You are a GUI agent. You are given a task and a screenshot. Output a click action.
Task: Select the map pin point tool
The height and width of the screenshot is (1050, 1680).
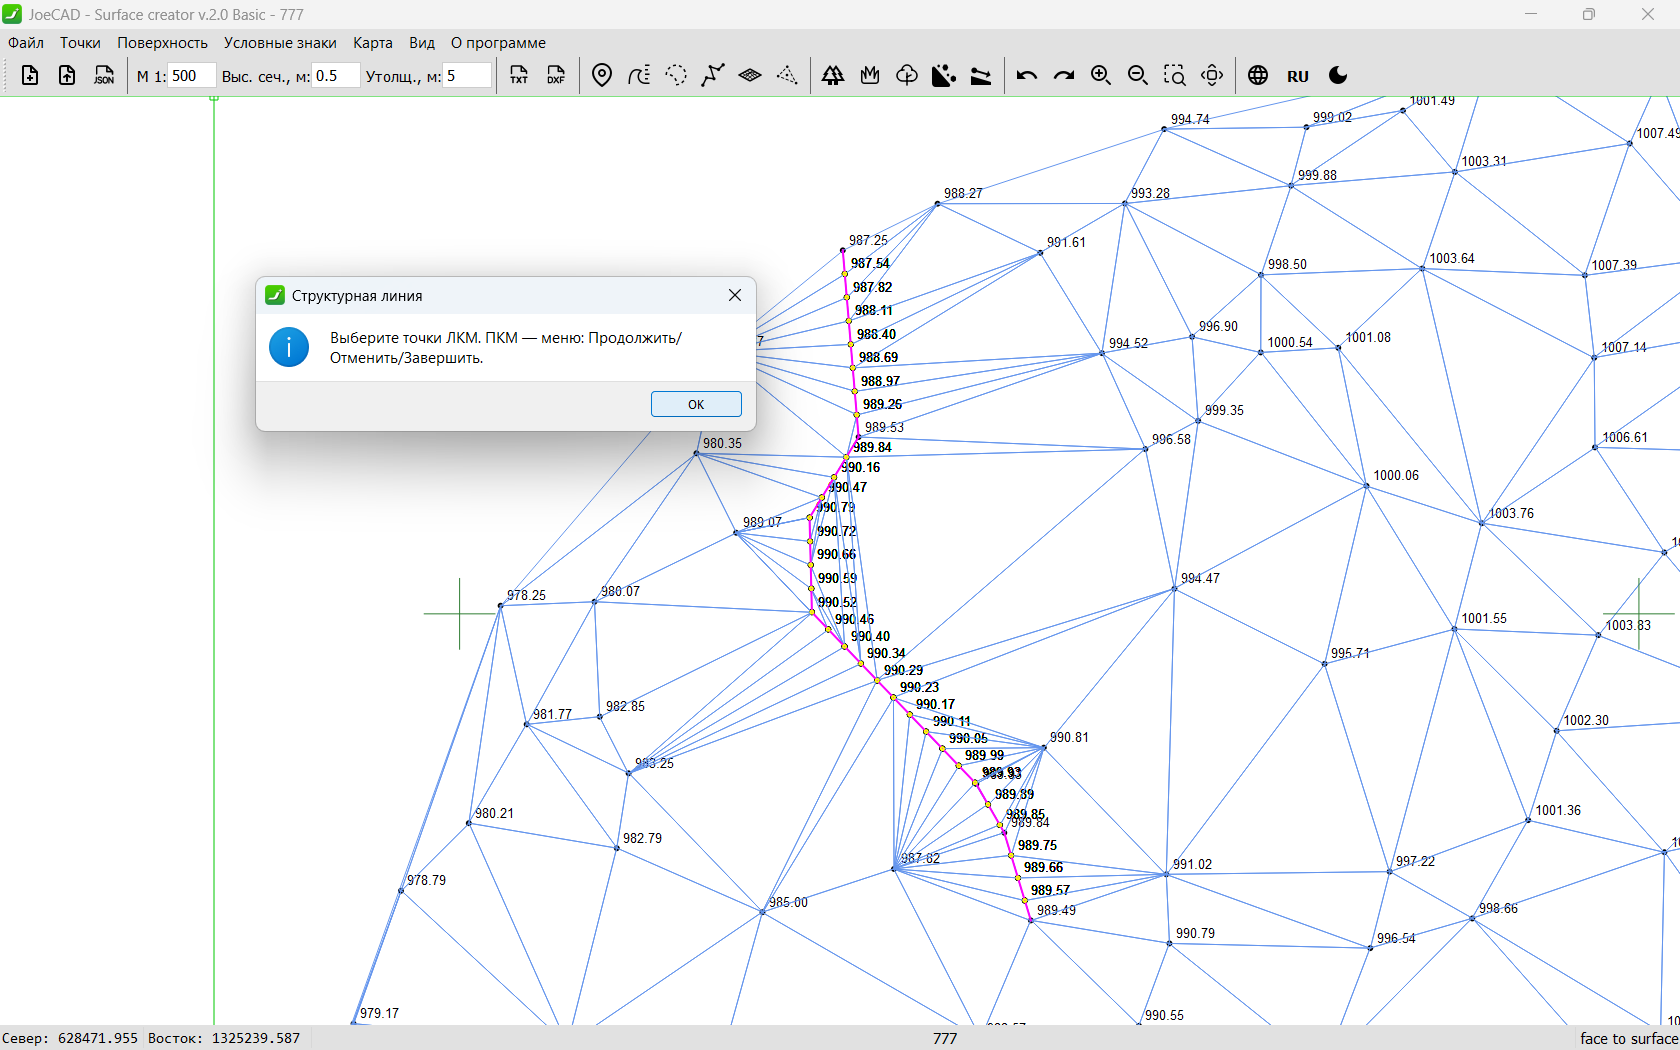click(602, 76)
